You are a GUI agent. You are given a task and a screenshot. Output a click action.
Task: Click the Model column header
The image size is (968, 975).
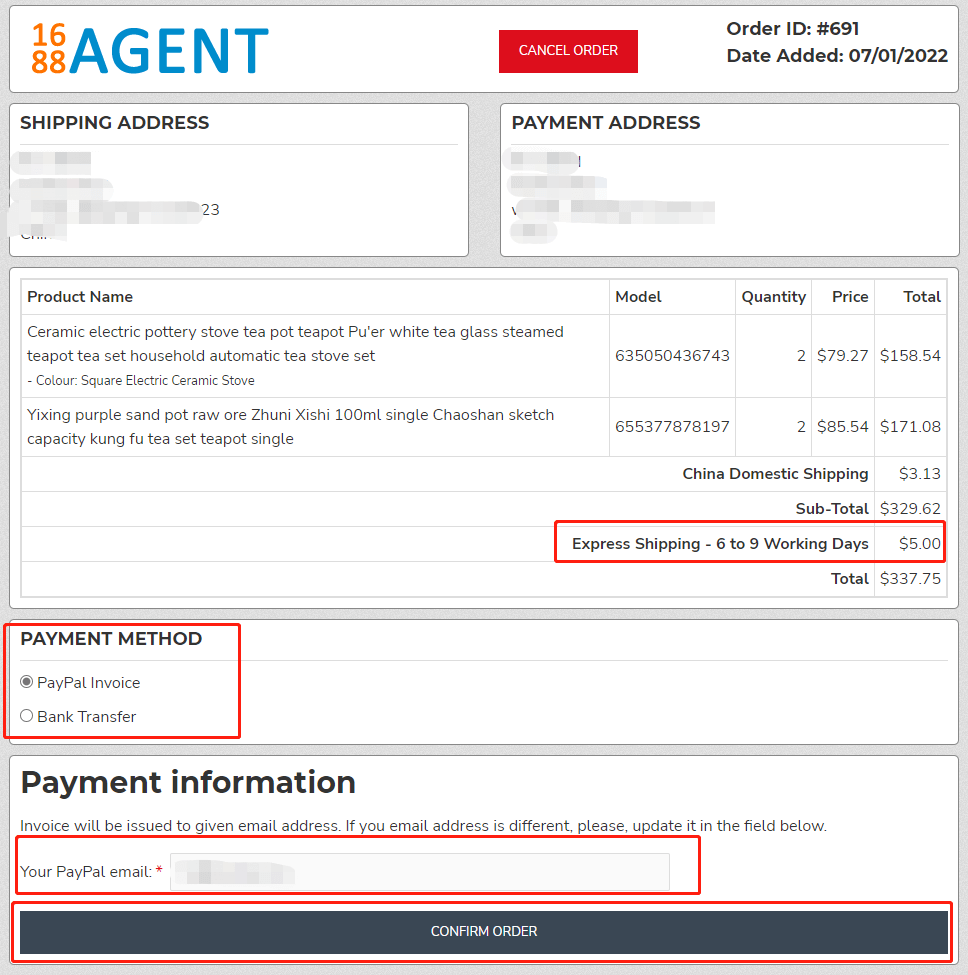(x=638, y=297)
